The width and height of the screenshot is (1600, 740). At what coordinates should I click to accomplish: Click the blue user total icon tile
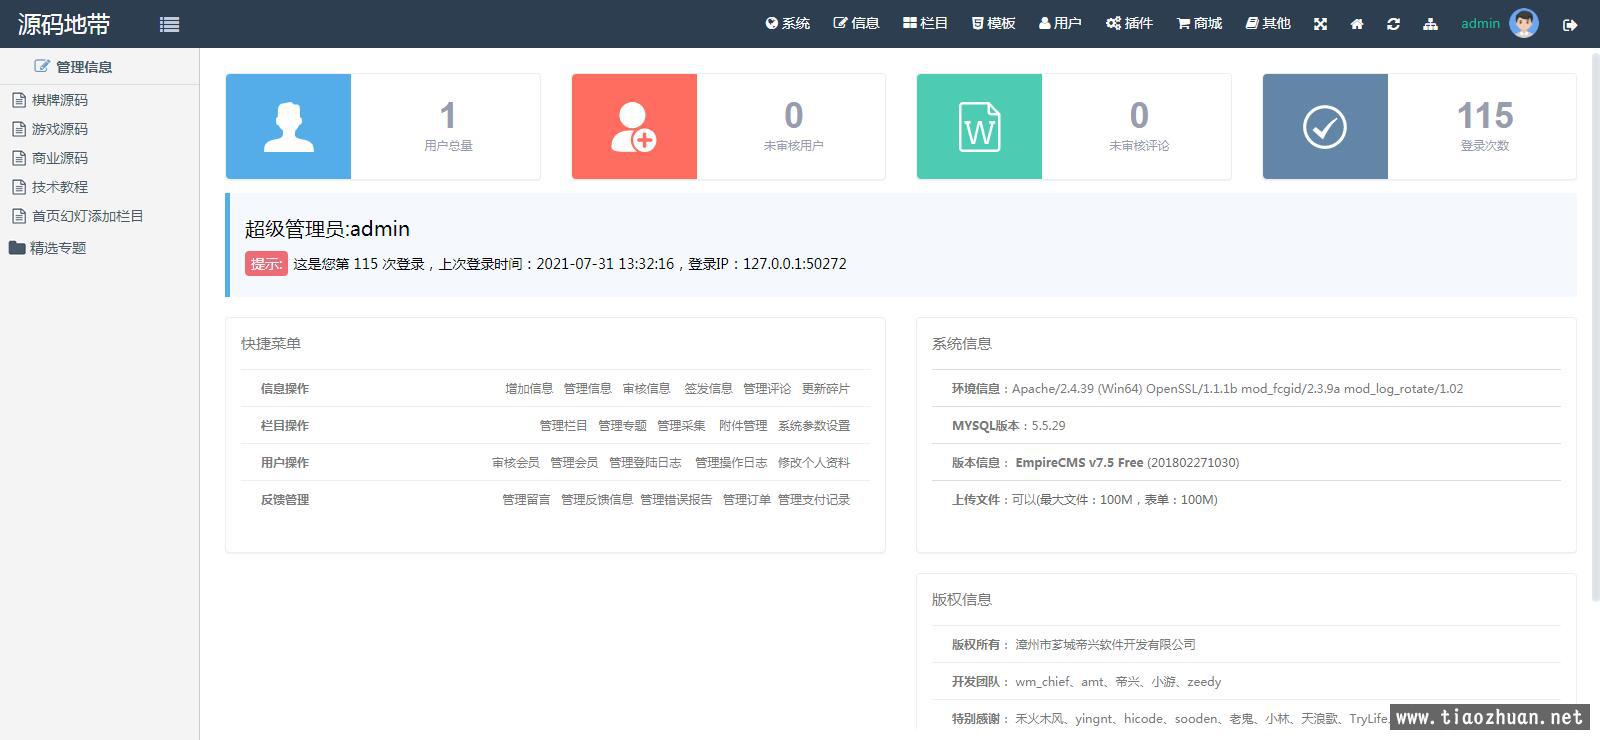coord(288,126)
